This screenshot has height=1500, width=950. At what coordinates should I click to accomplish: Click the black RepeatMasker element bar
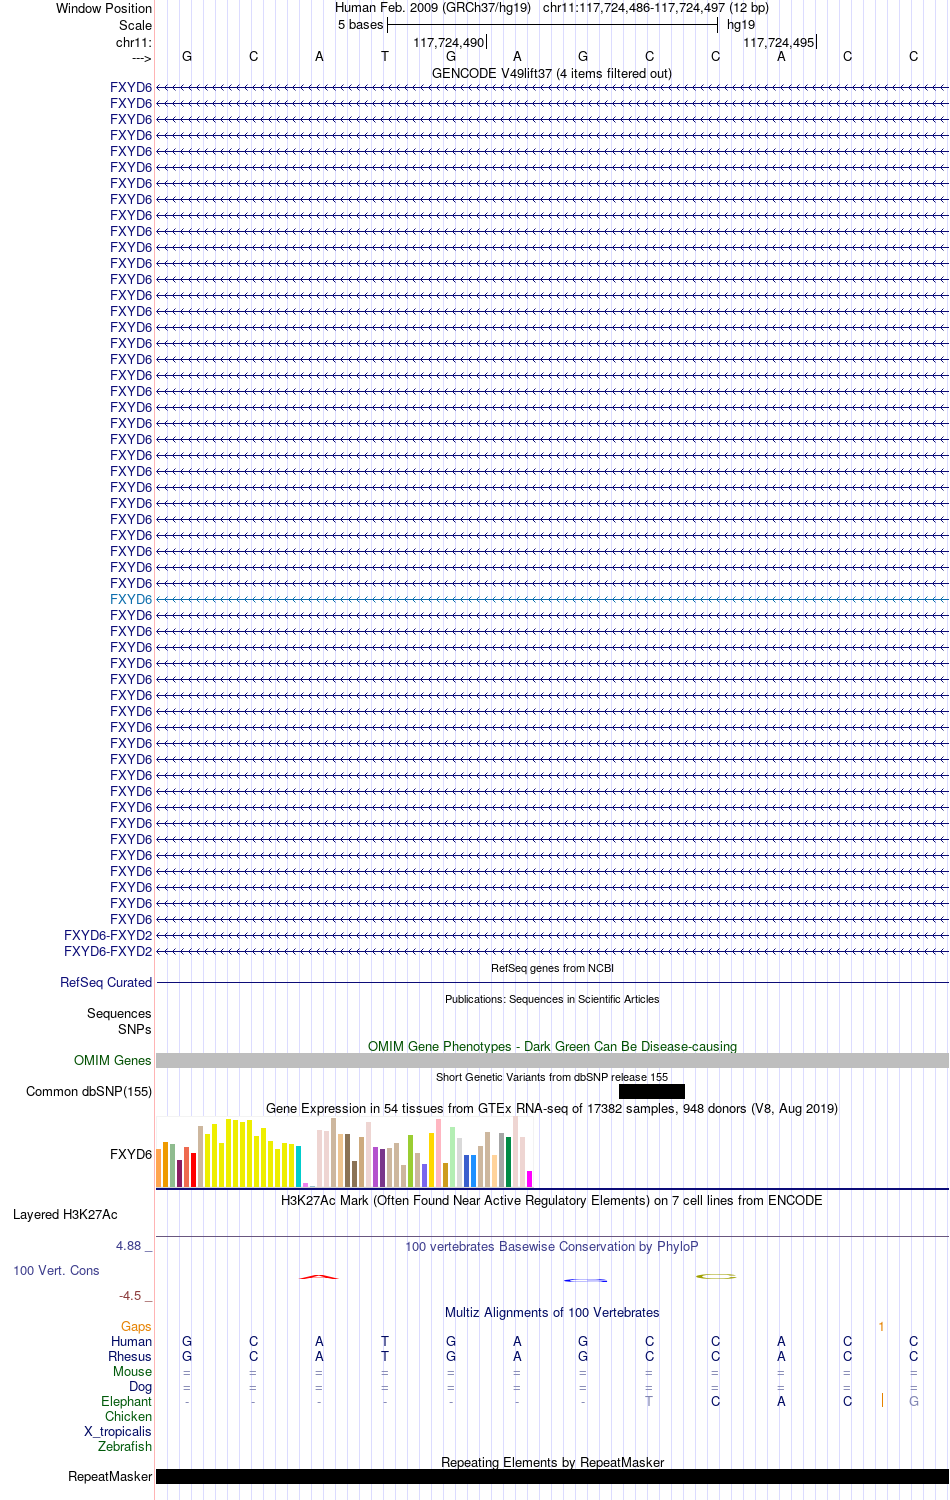552,1476
